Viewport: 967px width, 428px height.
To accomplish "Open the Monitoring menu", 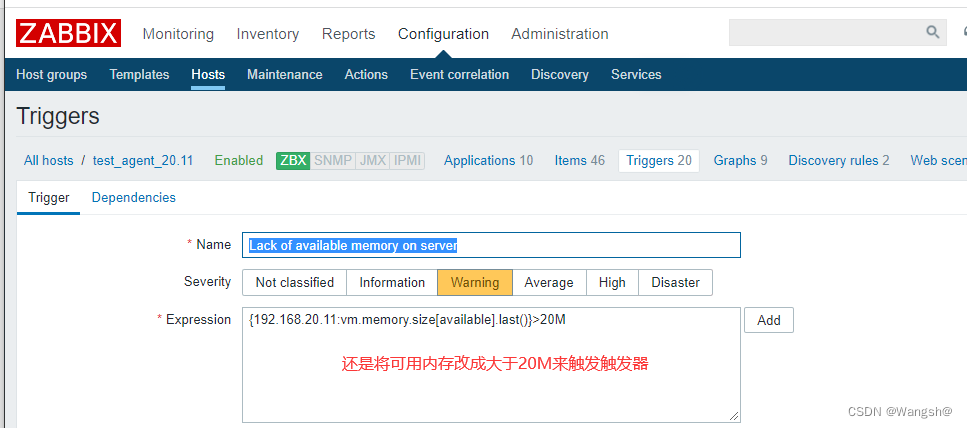I will pos(178,34).
